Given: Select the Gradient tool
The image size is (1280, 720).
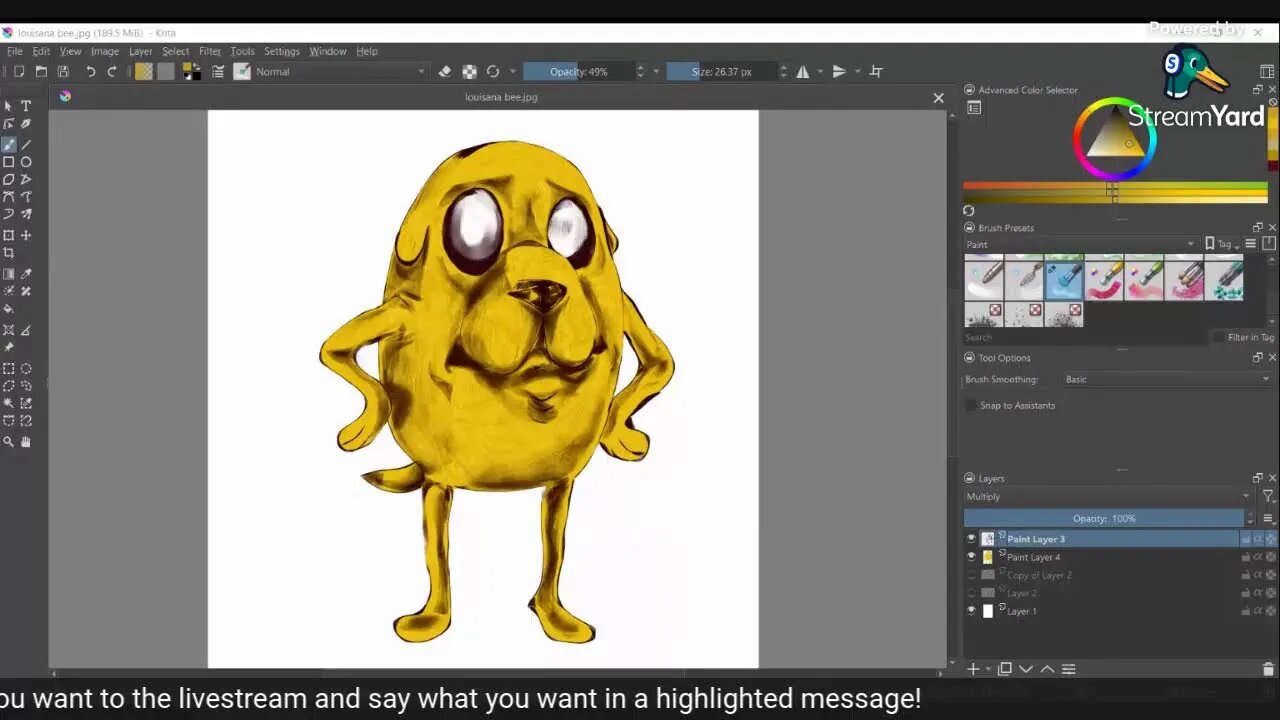Looking at the screenshot, I should 9,274.
